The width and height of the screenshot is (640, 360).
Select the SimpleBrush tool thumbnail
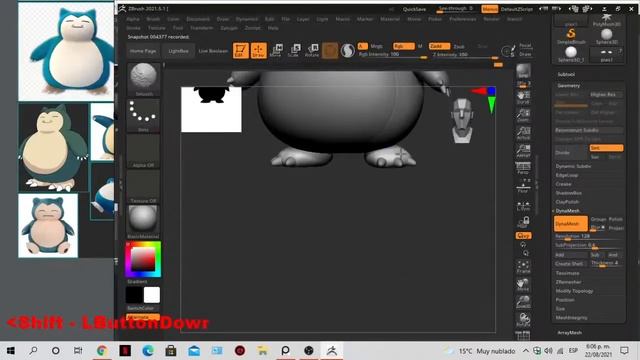[571, 36]
